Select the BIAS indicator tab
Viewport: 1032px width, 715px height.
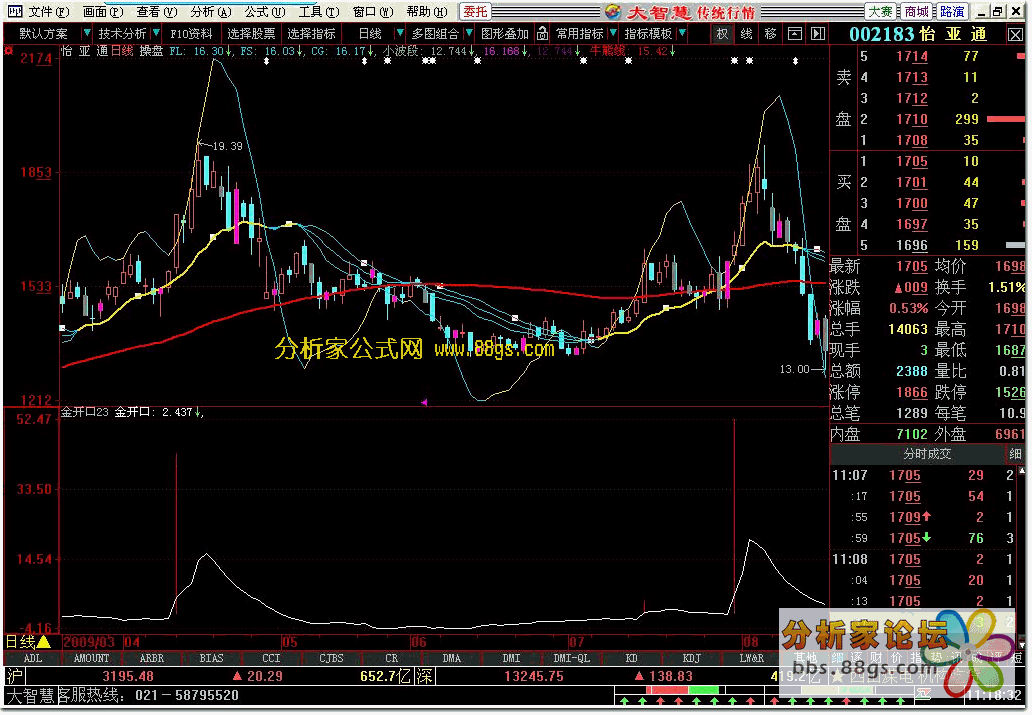pos(211,658)
